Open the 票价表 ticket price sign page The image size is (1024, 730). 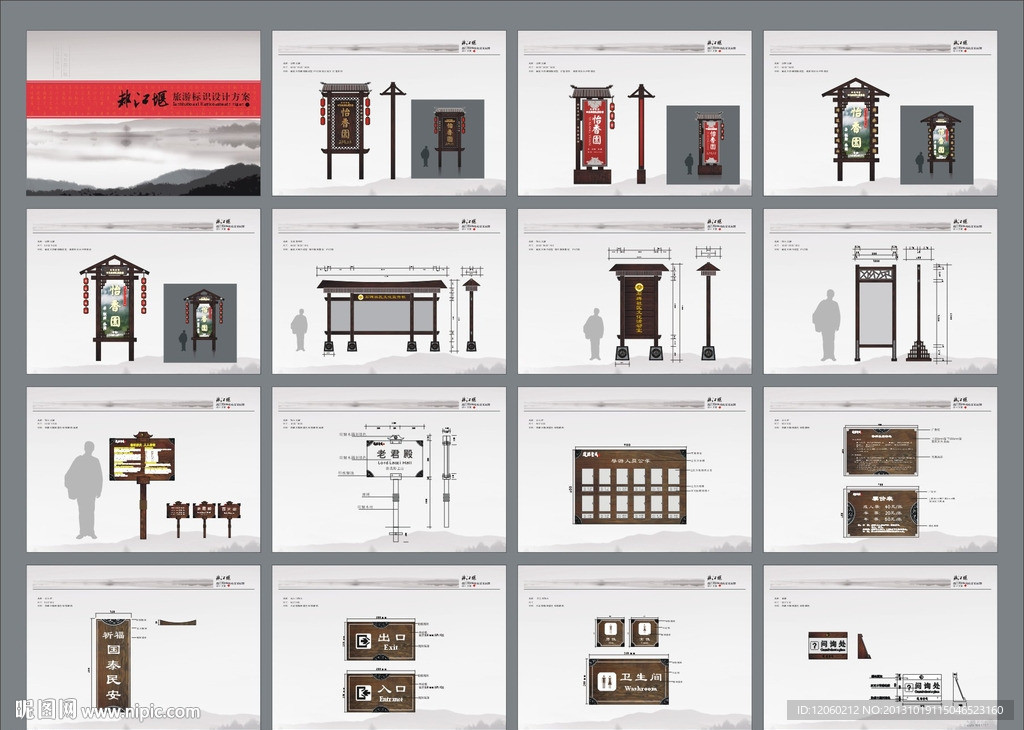(x=880, y=469)
